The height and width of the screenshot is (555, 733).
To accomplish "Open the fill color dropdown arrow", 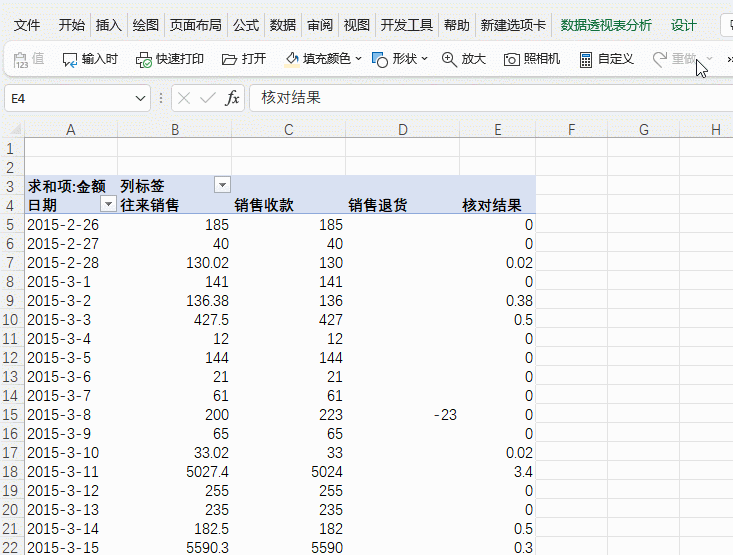I will (359, 59).
